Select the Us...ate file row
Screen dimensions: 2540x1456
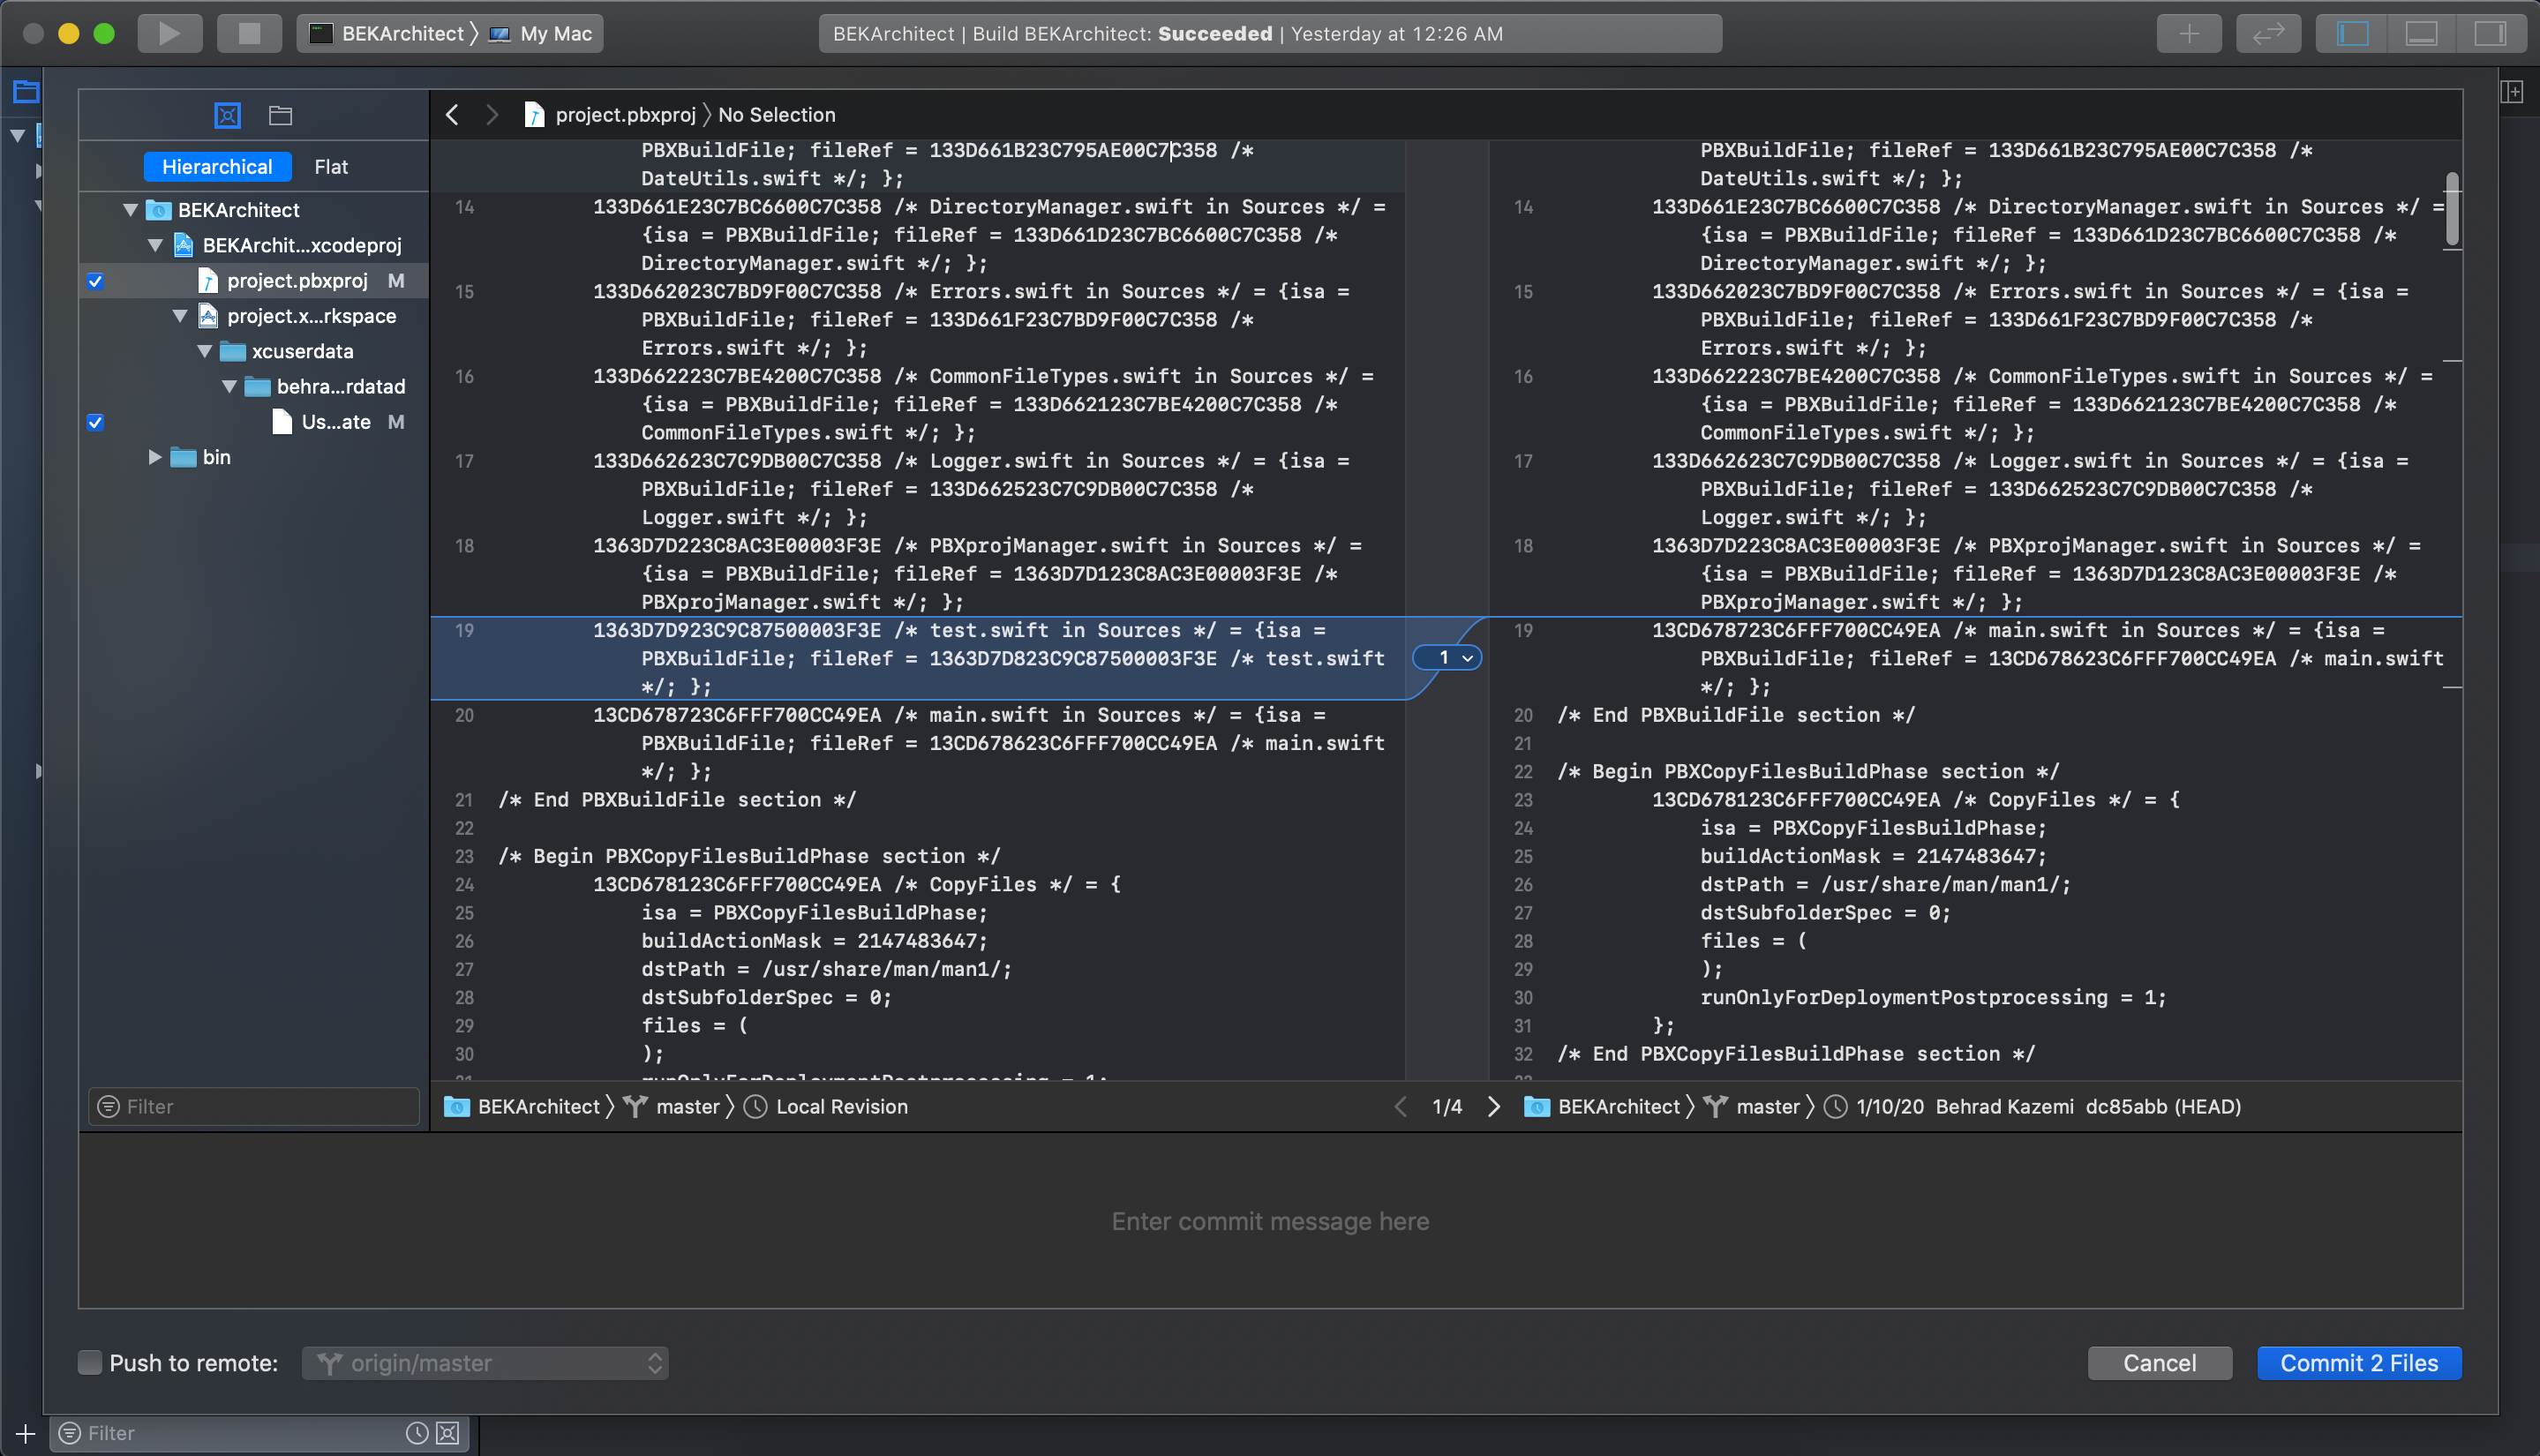pyautogui.click(x=254, y=422)
